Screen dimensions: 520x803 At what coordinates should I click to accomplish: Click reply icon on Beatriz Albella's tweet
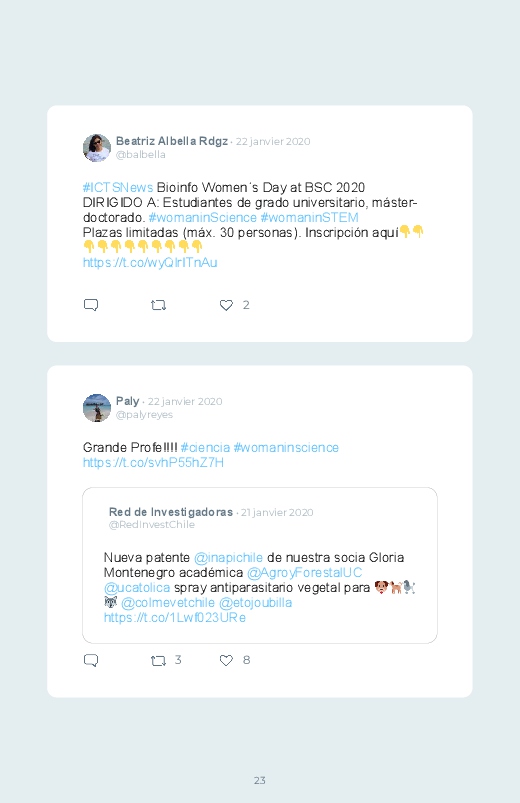point(91,305)
